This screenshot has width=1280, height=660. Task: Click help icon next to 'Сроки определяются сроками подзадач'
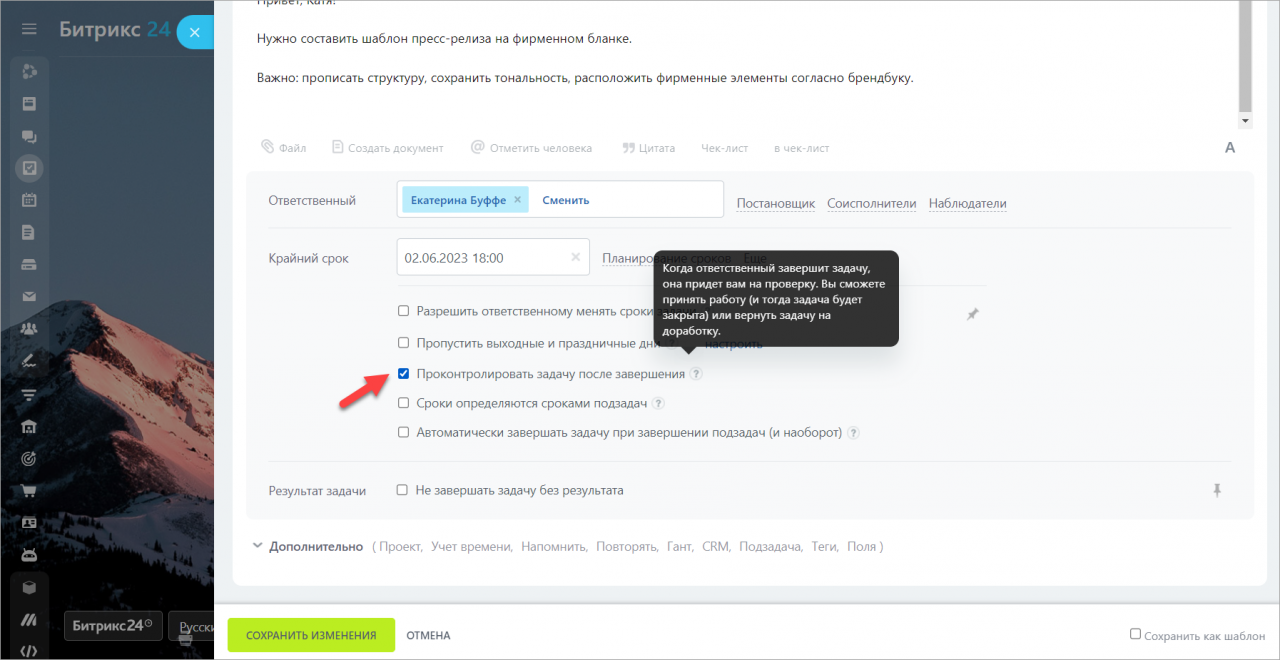coord(659,404)
